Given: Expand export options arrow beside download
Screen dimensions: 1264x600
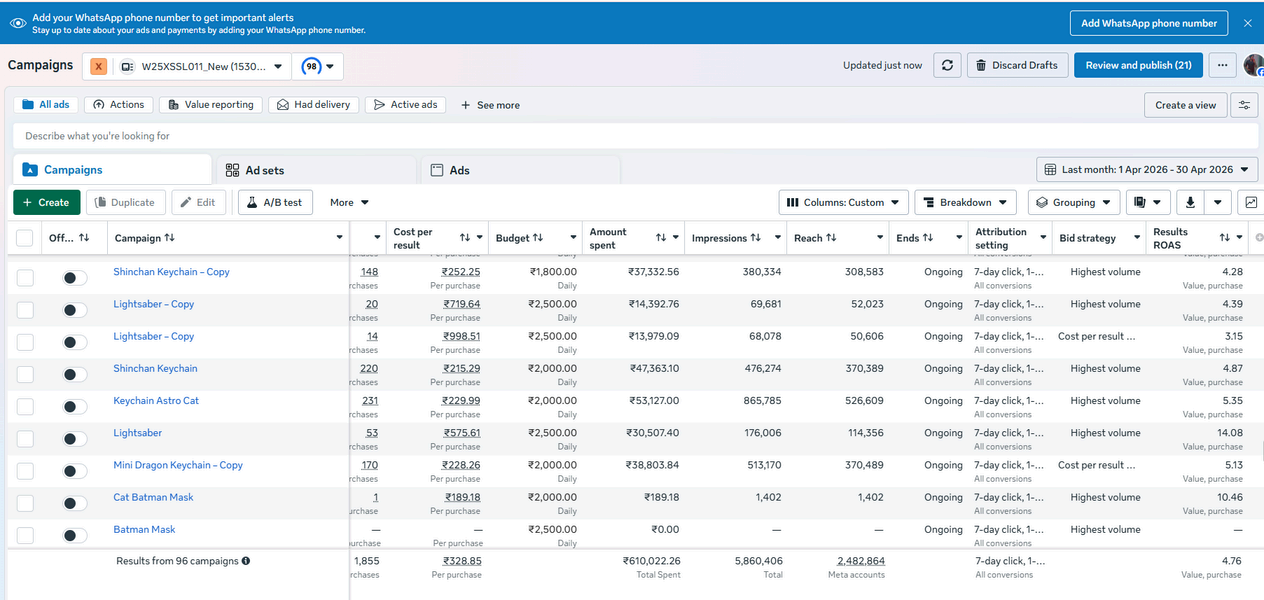Looking at the screenshot, I should [x=1217, y=202].
